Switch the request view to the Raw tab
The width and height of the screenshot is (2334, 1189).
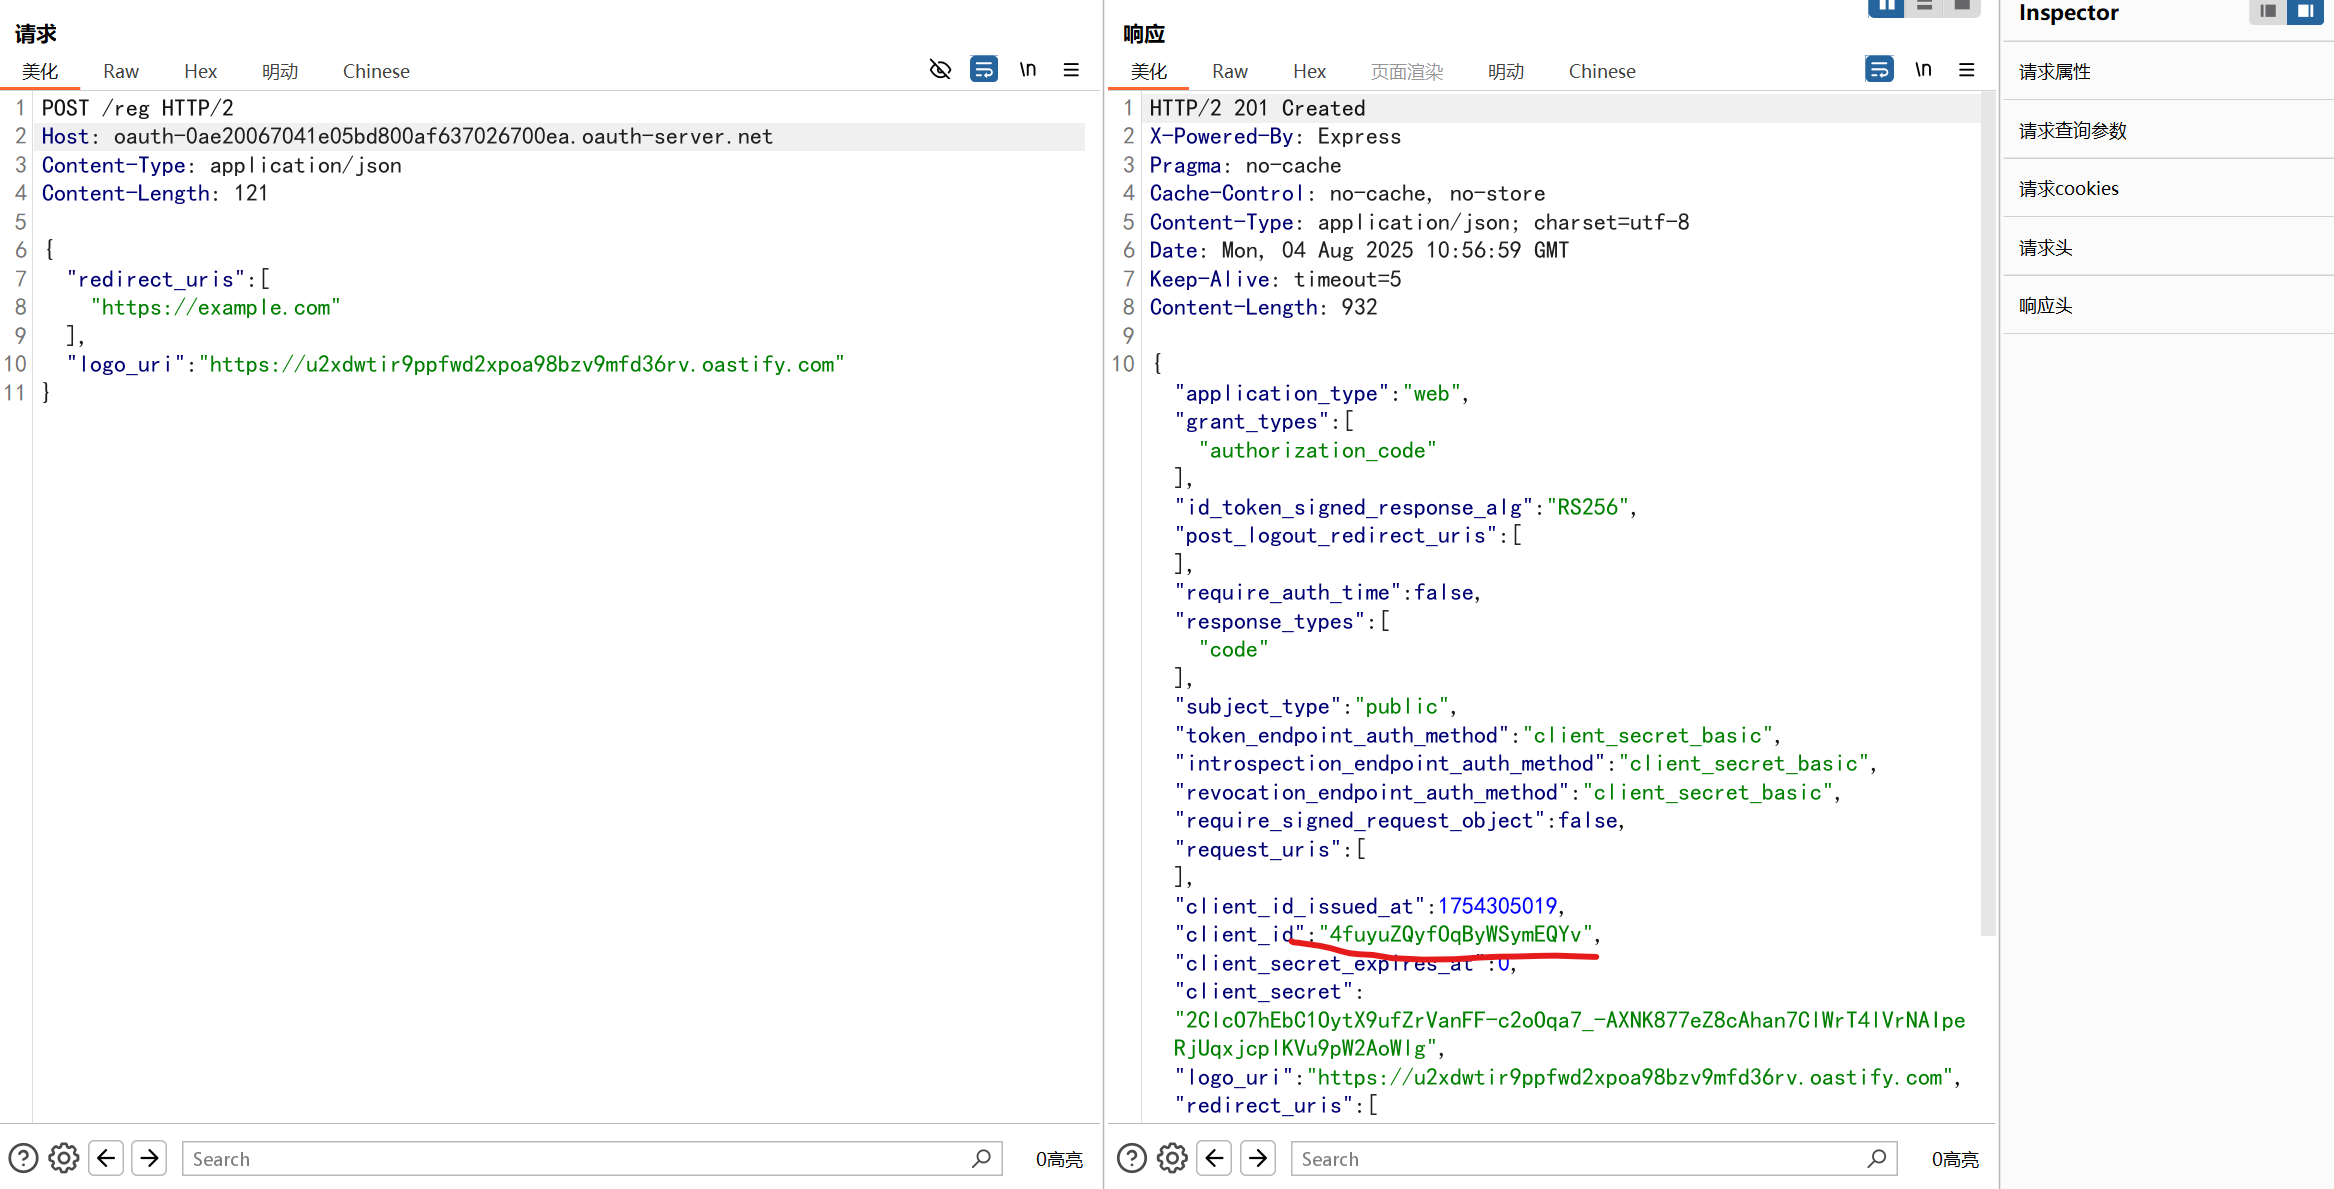120,70
